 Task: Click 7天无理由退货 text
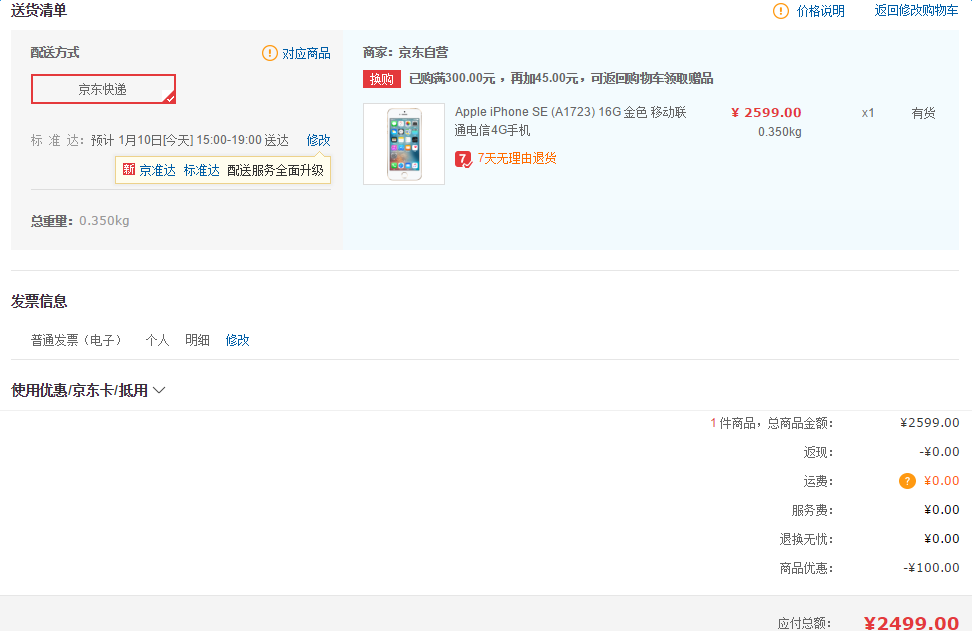point(517,159)
